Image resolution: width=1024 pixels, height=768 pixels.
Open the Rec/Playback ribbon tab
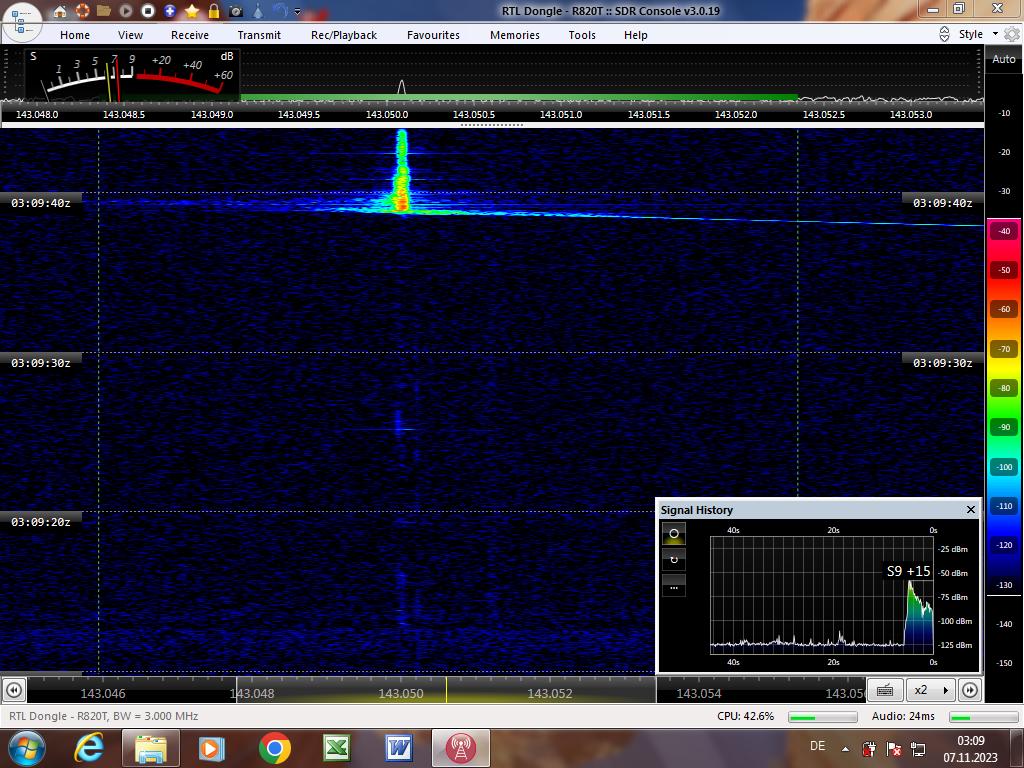tap(344, 35)
